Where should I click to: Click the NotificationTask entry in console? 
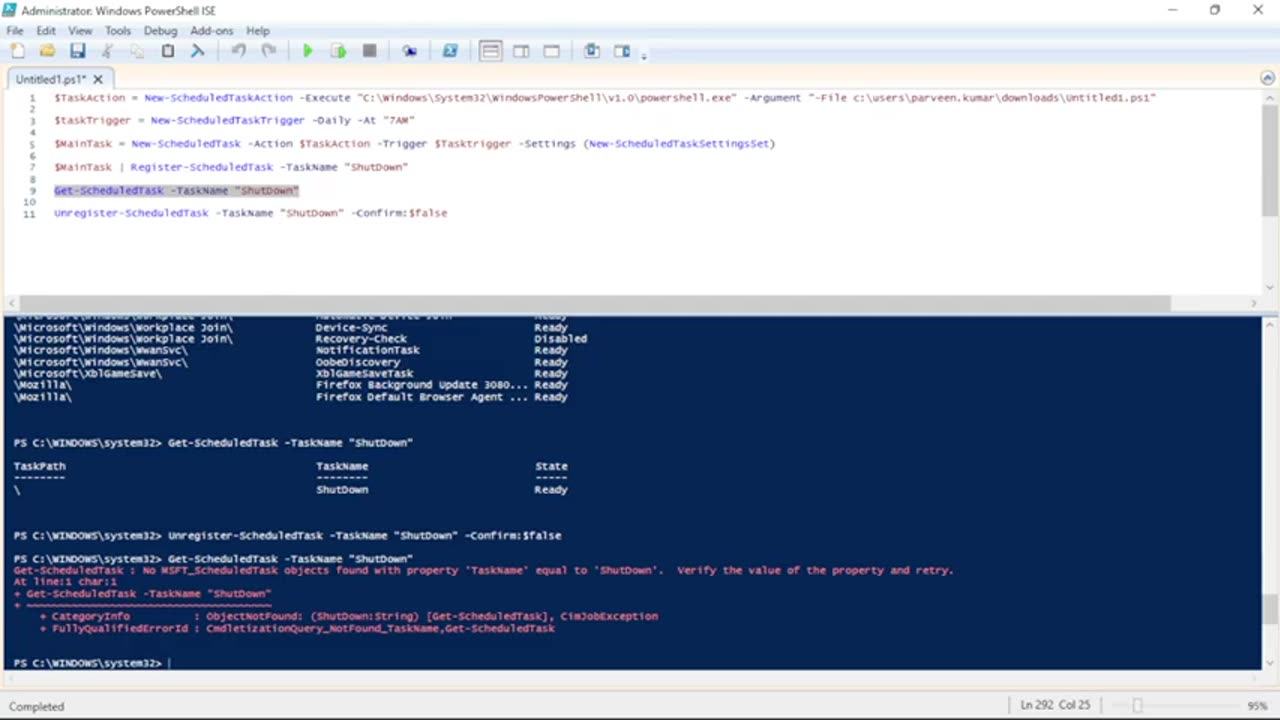tap(367, 350)
